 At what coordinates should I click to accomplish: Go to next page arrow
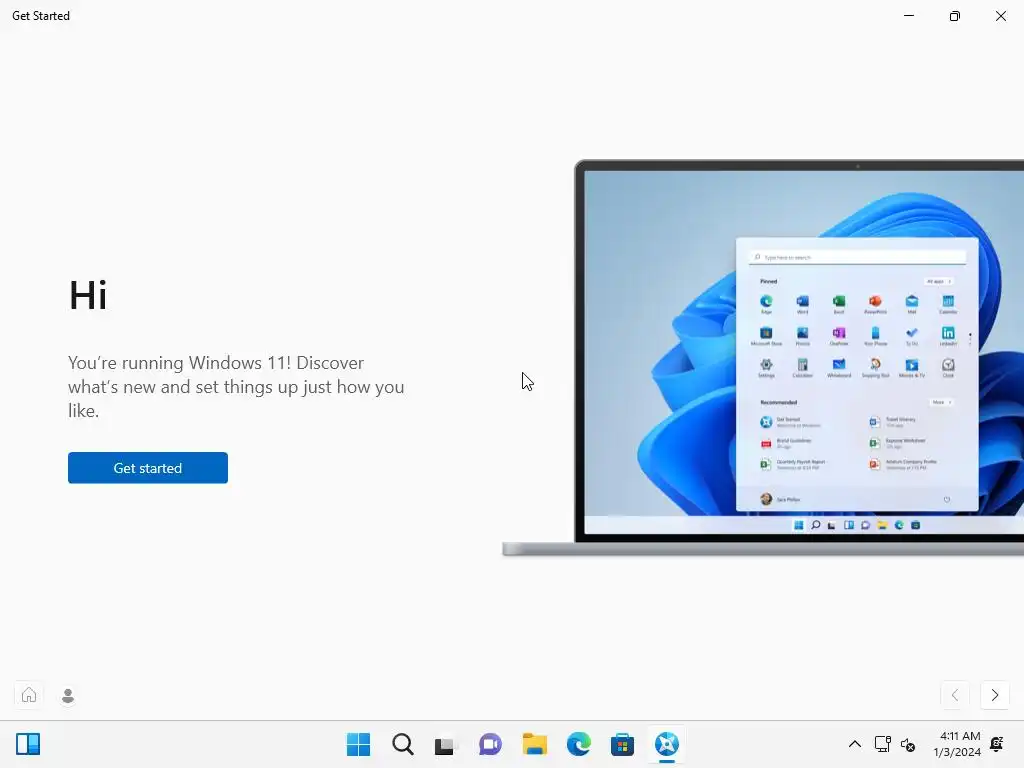pos(995,695)
